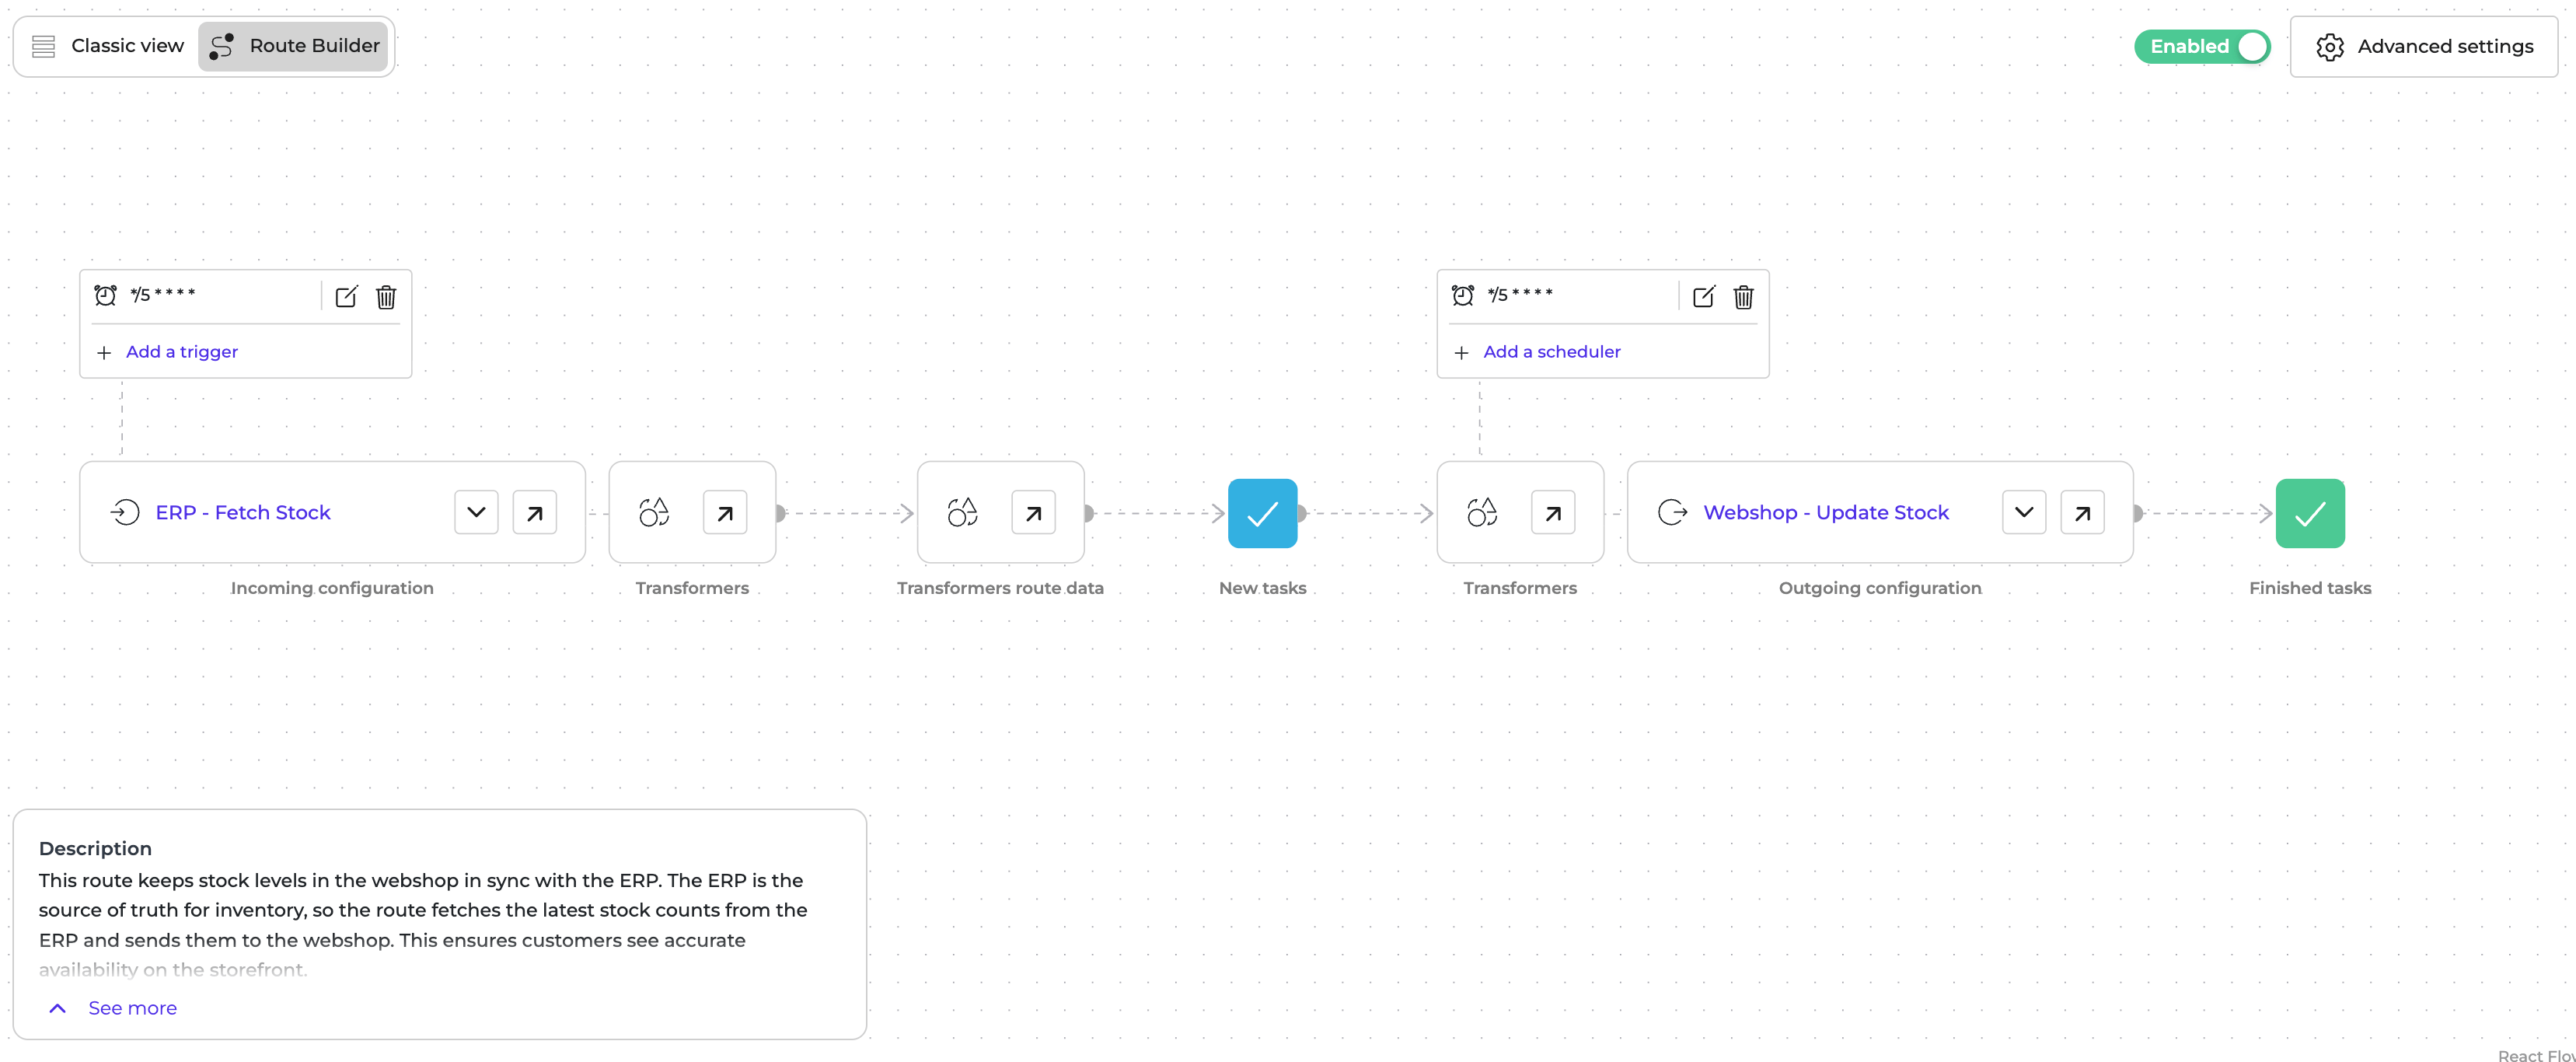Click the green Finished tasks node
2576x1062 pixels.
tap(2310, 513)
